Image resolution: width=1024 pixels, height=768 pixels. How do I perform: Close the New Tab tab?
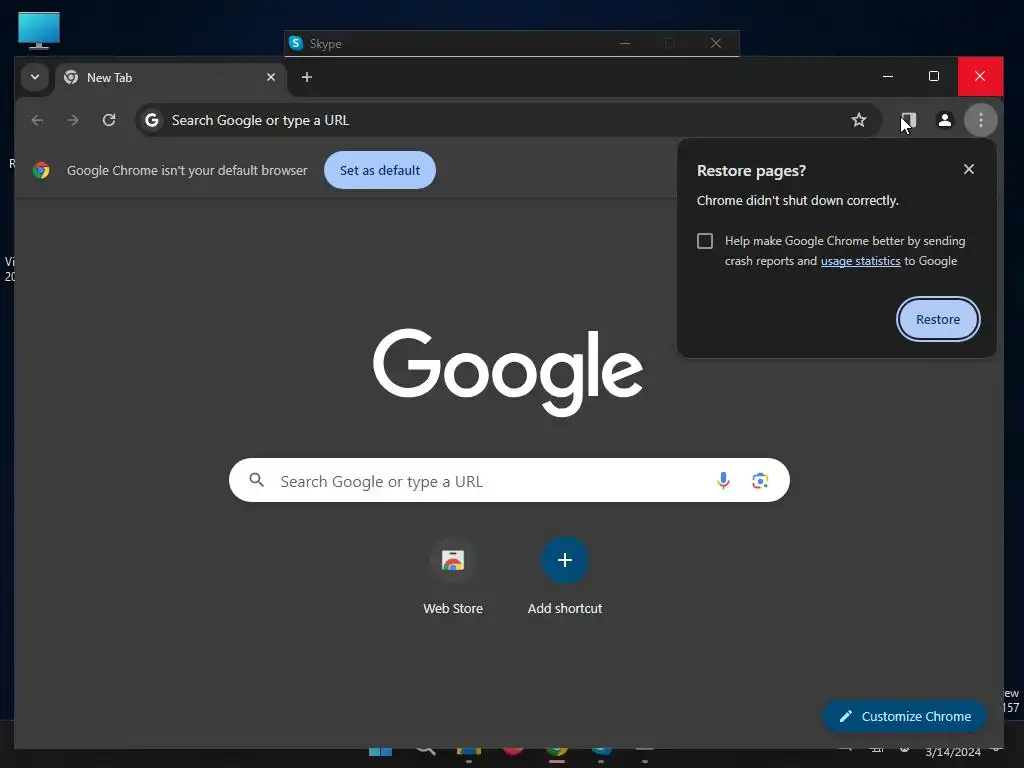pyautogui.click(x=271, y=77)
